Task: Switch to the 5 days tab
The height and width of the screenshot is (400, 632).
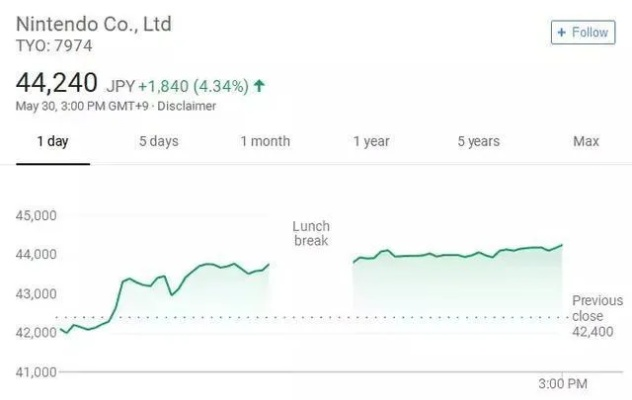Action: [x=158, y=141]
